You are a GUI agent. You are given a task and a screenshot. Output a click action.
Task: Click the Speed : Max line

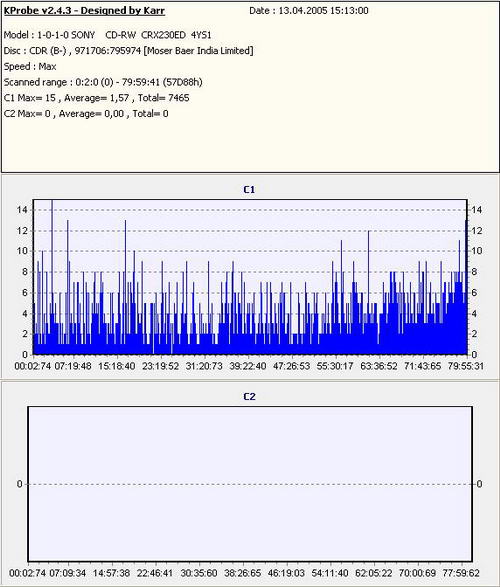click(x=30, y=67)
